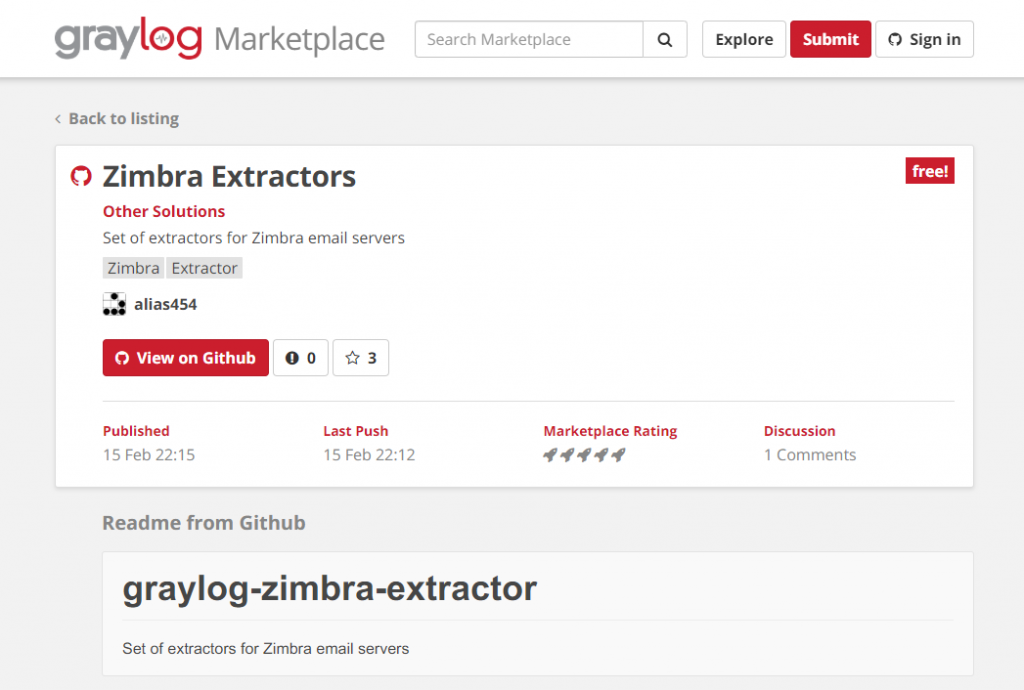The height and width of the screenshot is (690, 1024).
Task: Click the graylog-zimbra-extractor readme heading
Action: 329,588
